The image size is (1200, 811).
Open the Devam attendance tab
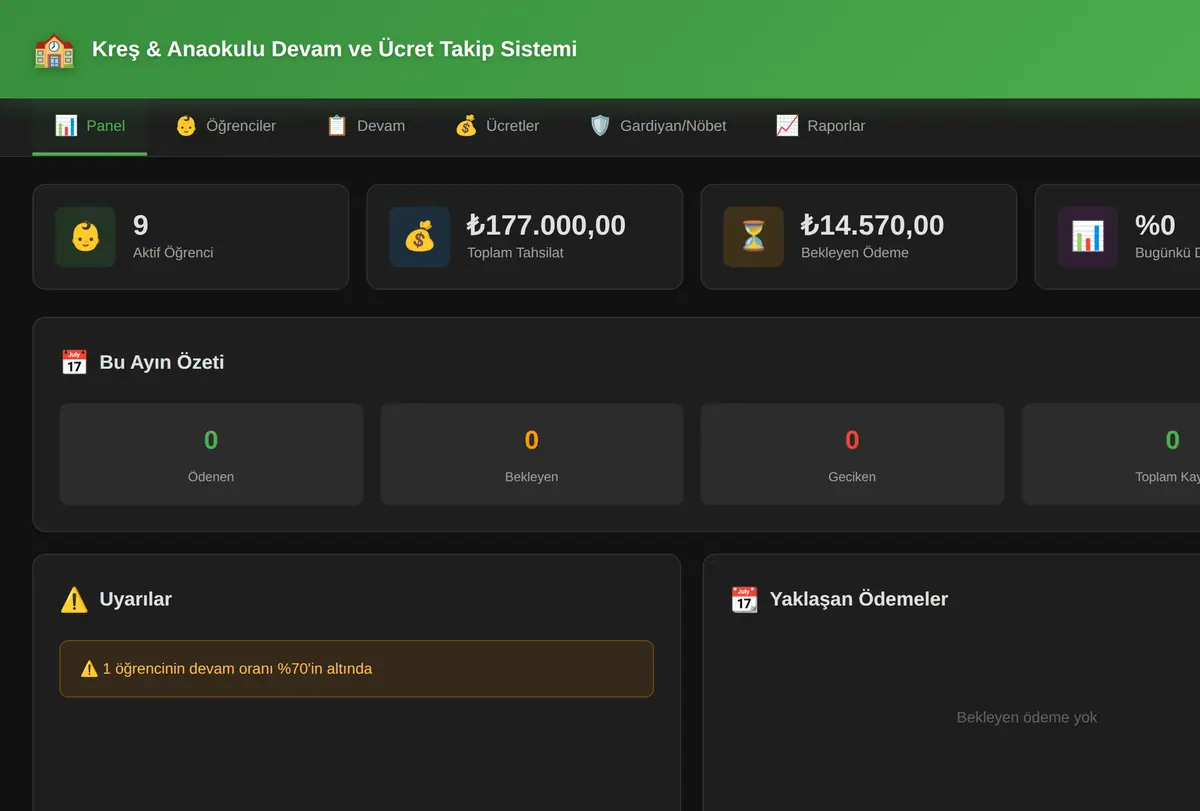tap(366, 126)
